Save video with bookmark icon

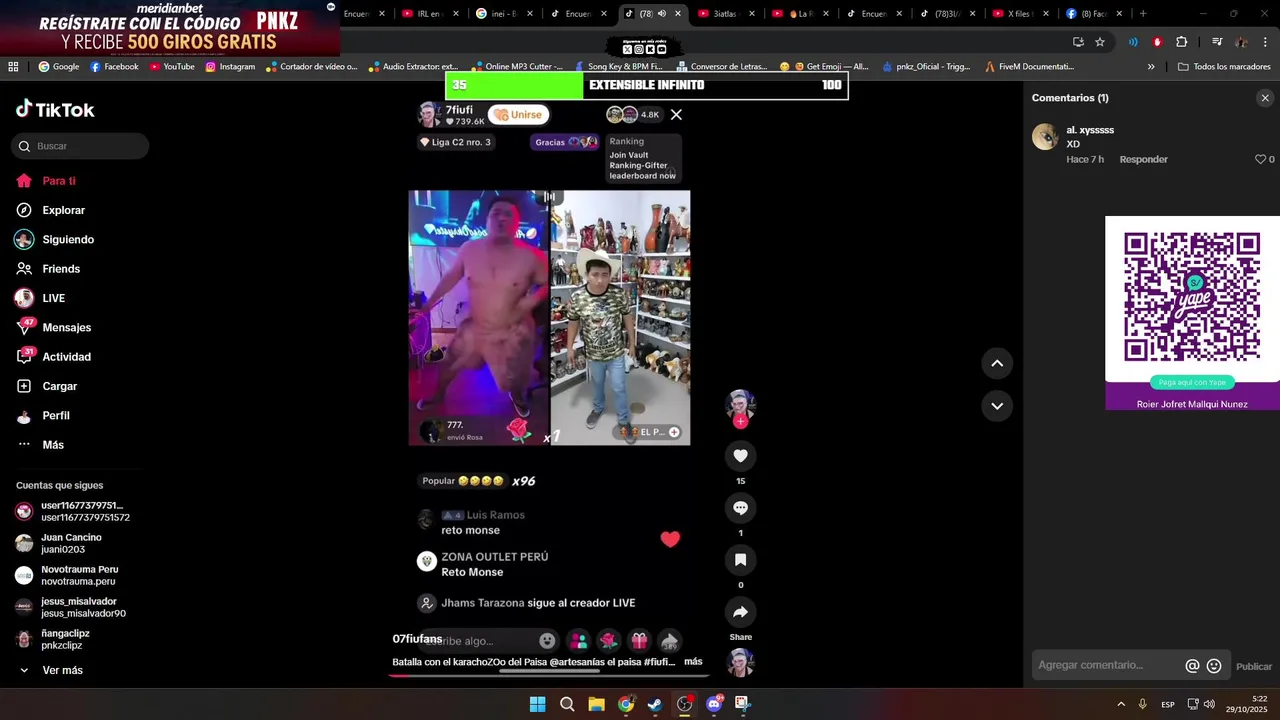tap(740, 560)
